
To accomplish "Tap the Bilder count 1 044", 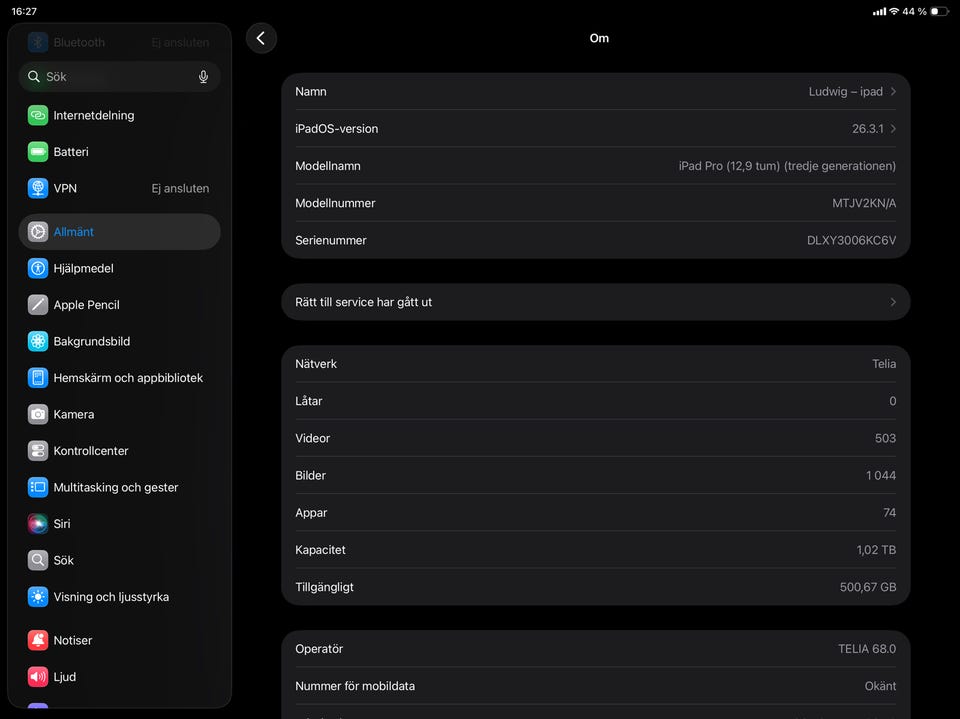I will point(880,475).
